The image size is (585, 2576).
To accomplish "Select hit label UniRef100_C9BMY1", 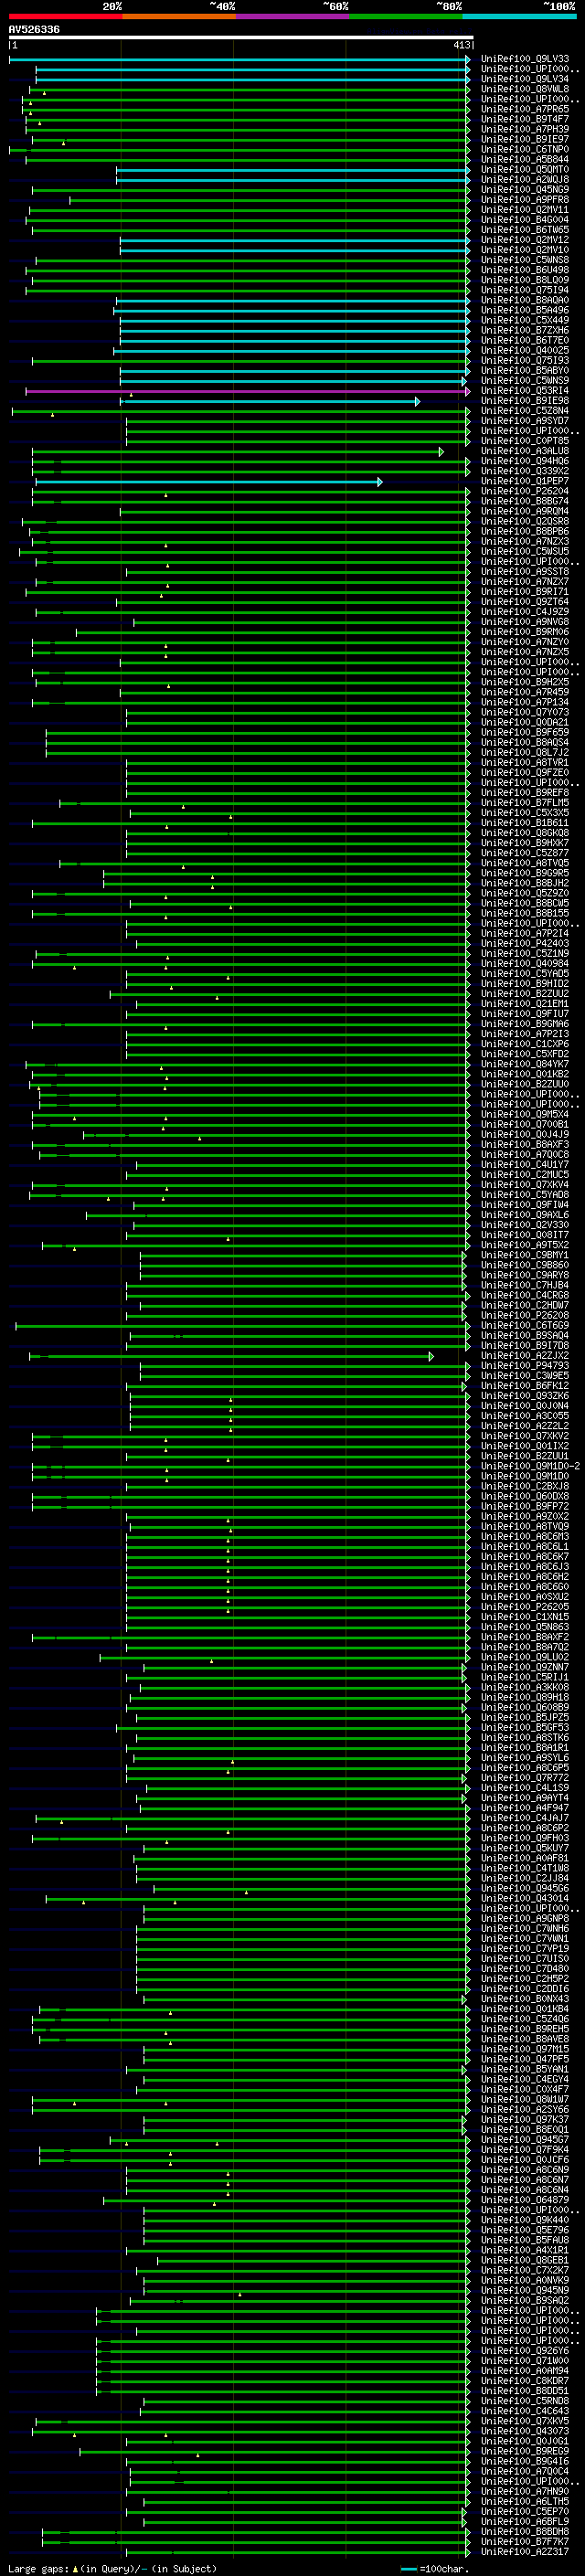I will tap(525, 1255).
